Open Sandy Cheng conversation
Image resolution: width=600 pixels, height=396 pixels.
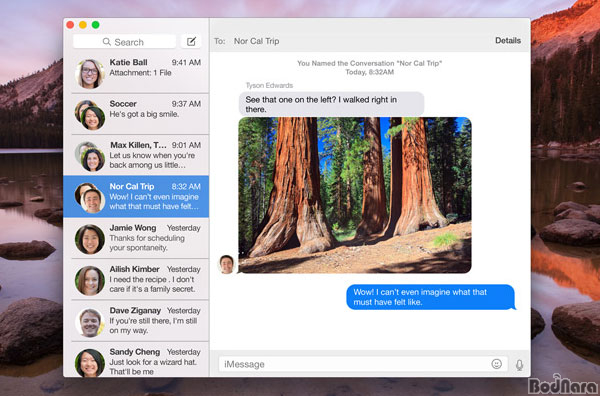tap(136, 360)
